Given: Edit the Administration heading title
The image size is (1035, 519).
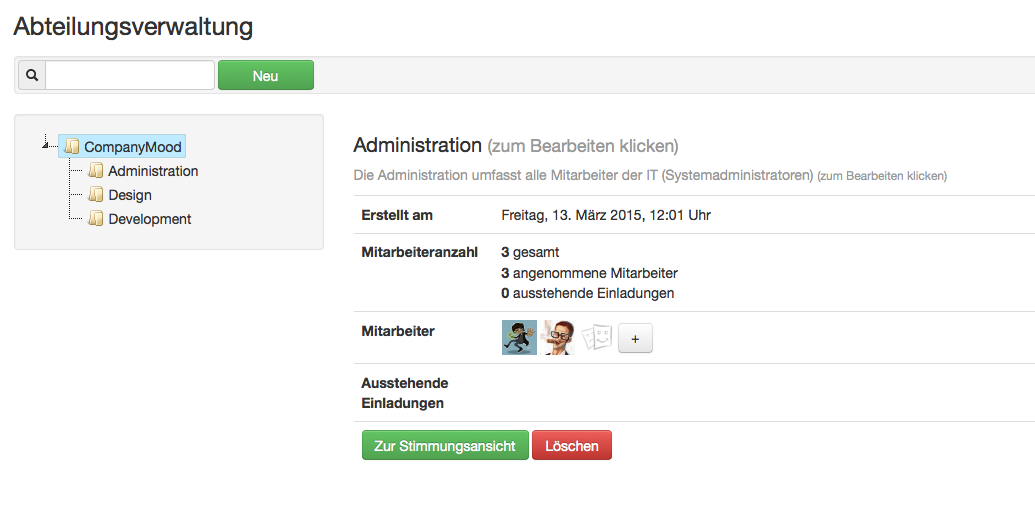Looking at the screenshot, I should 417,145.
